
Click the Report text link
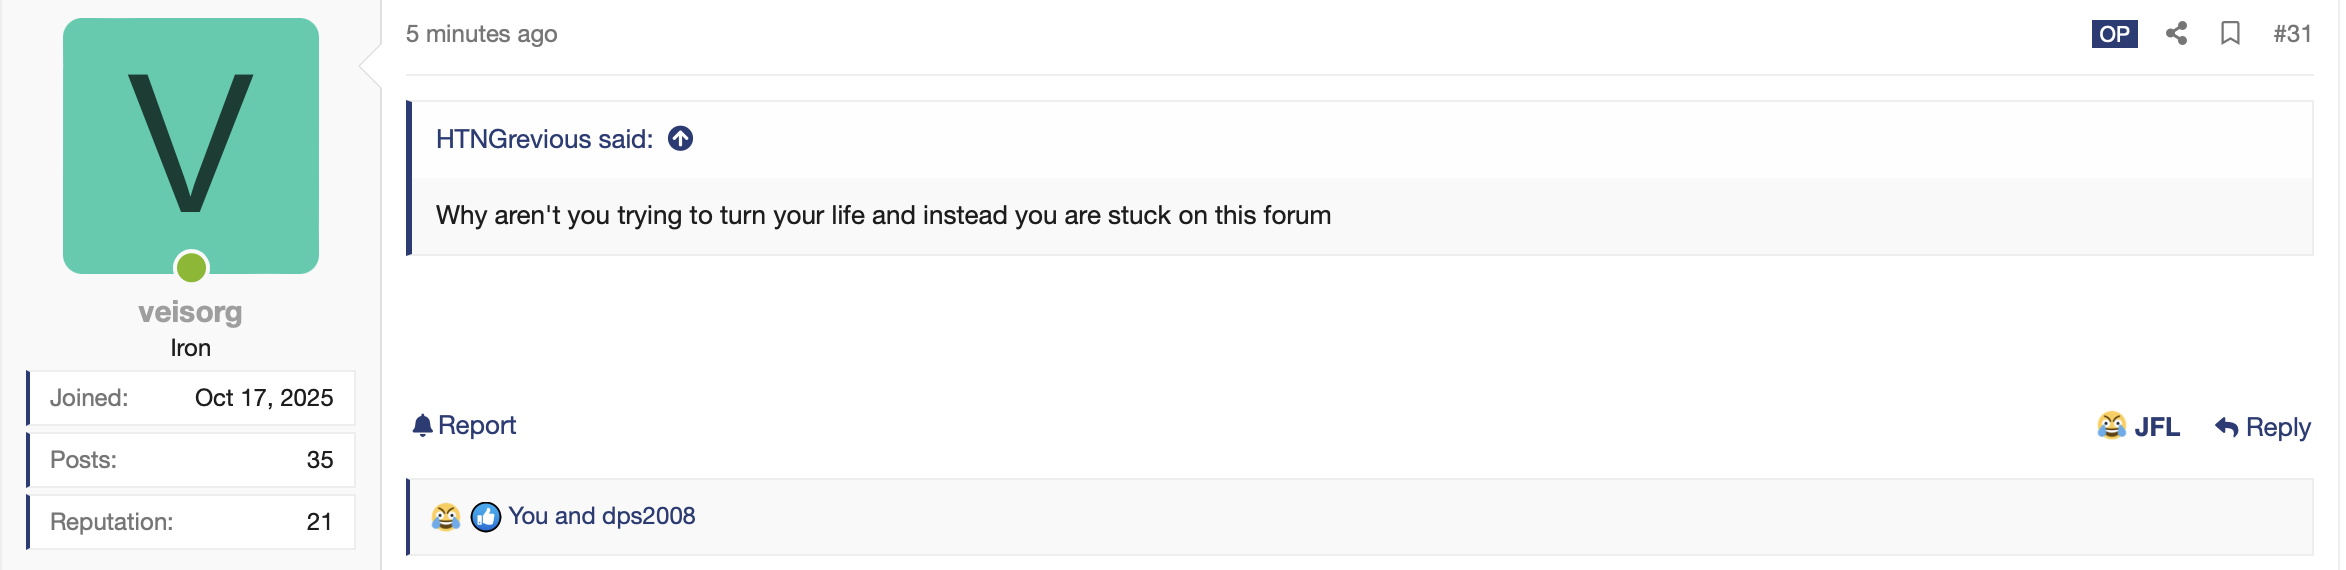pos(477,426)
